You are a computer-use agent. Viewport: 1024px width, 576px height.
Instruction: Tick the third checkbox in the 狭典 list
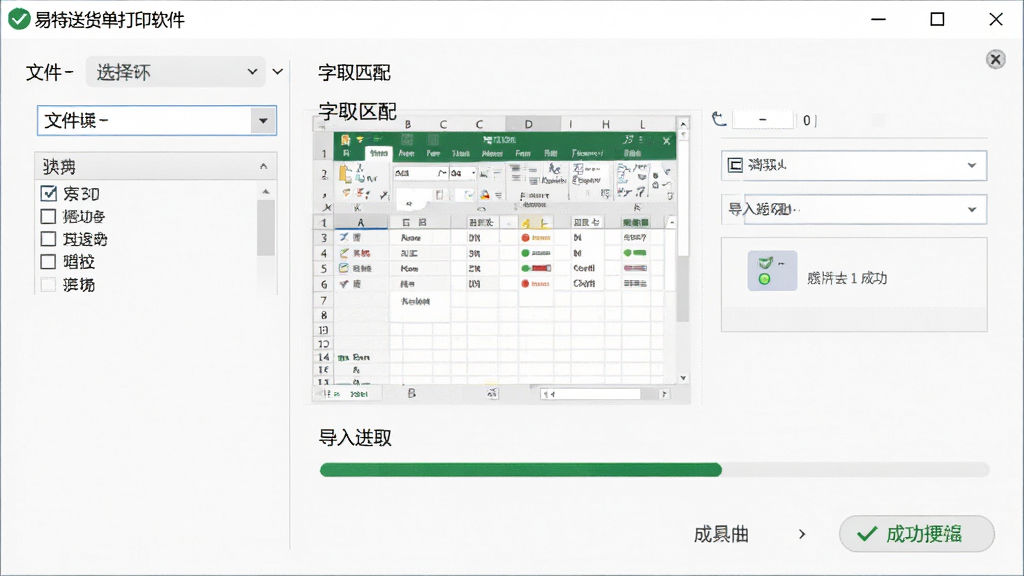(48, 239)
